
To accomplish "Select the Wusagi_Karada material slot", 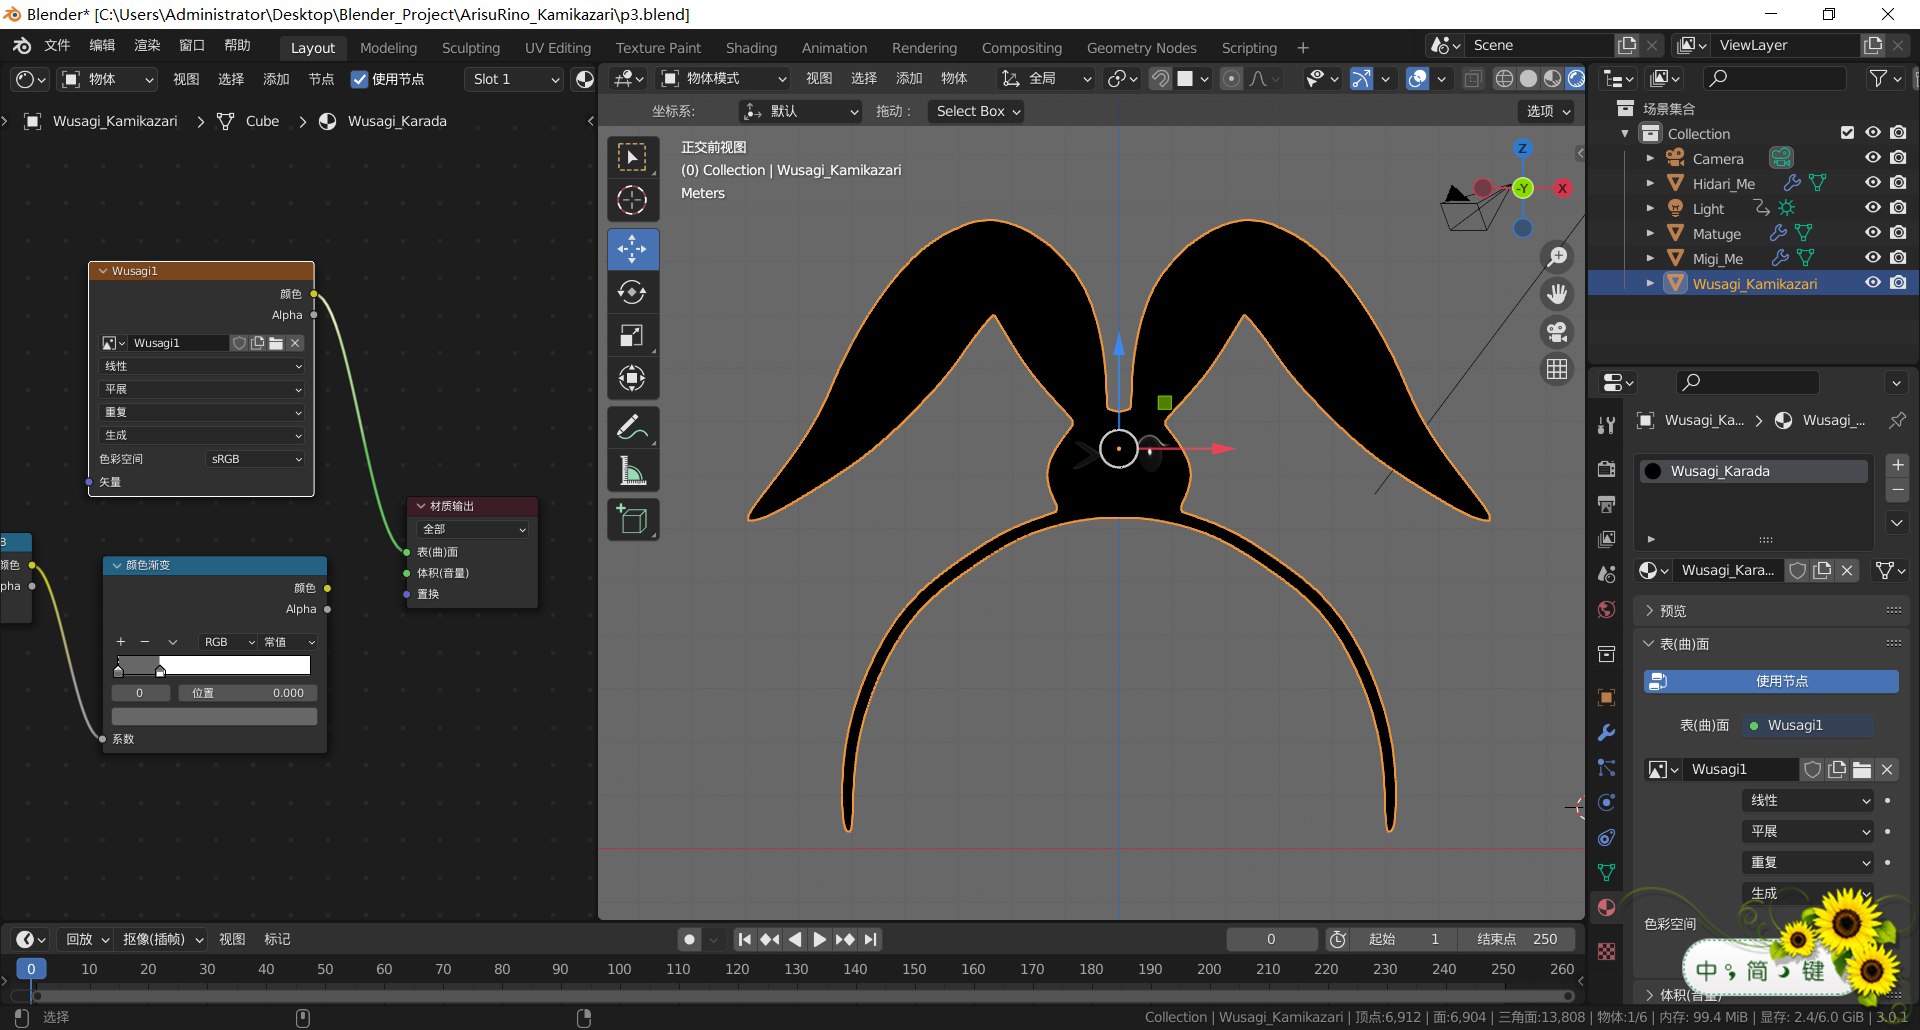I will click(x=1754, y=471).
